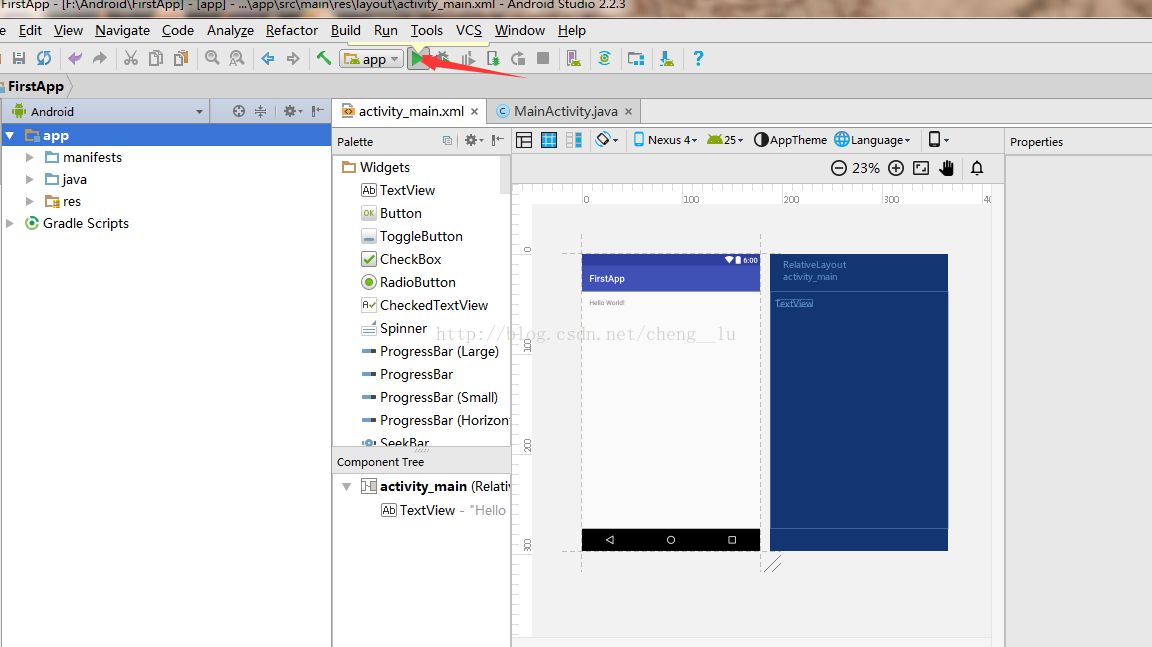The image size is (1152, 647).
Task: Sync project with Gradle files icon
Action: pyautogui.click(x=604, y=58)
